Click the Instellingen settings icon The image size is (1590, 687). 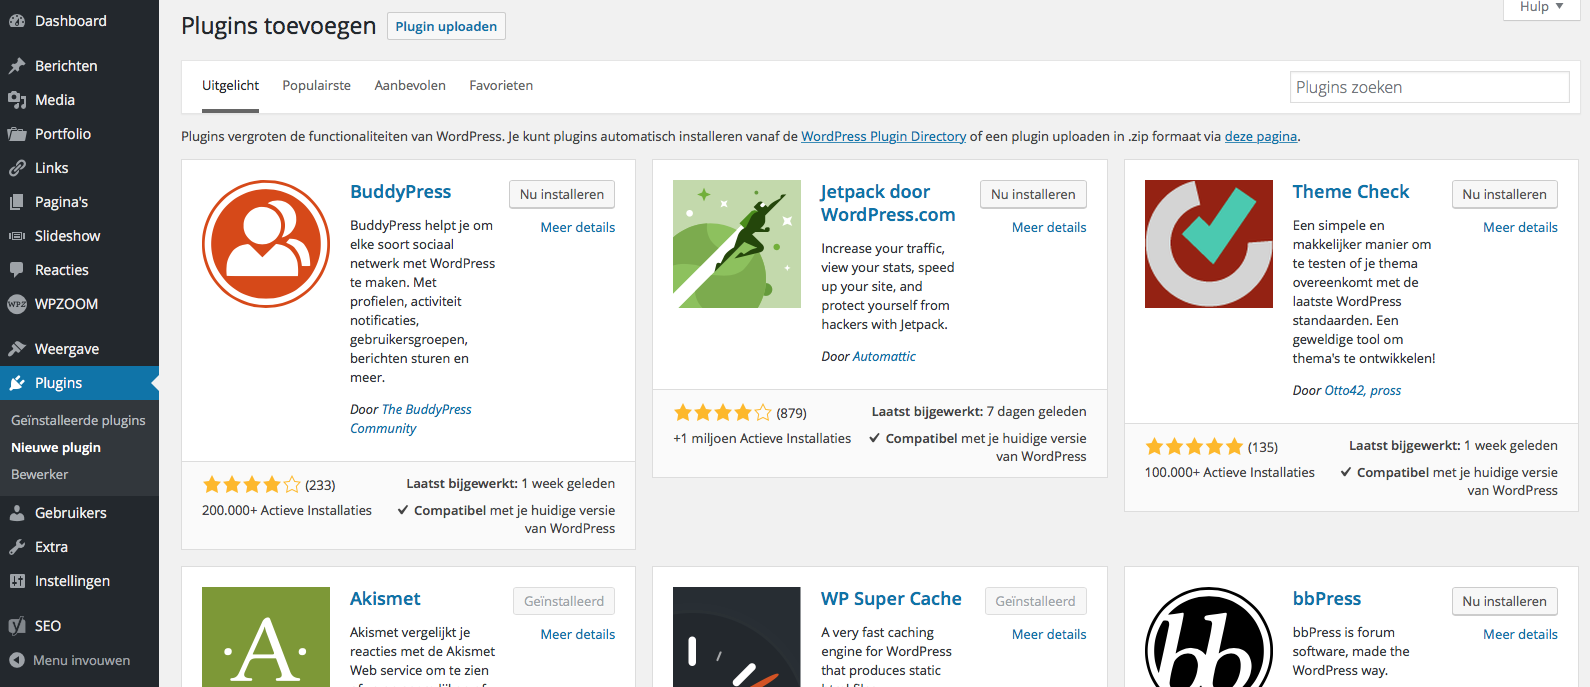[x=17, y=581]
